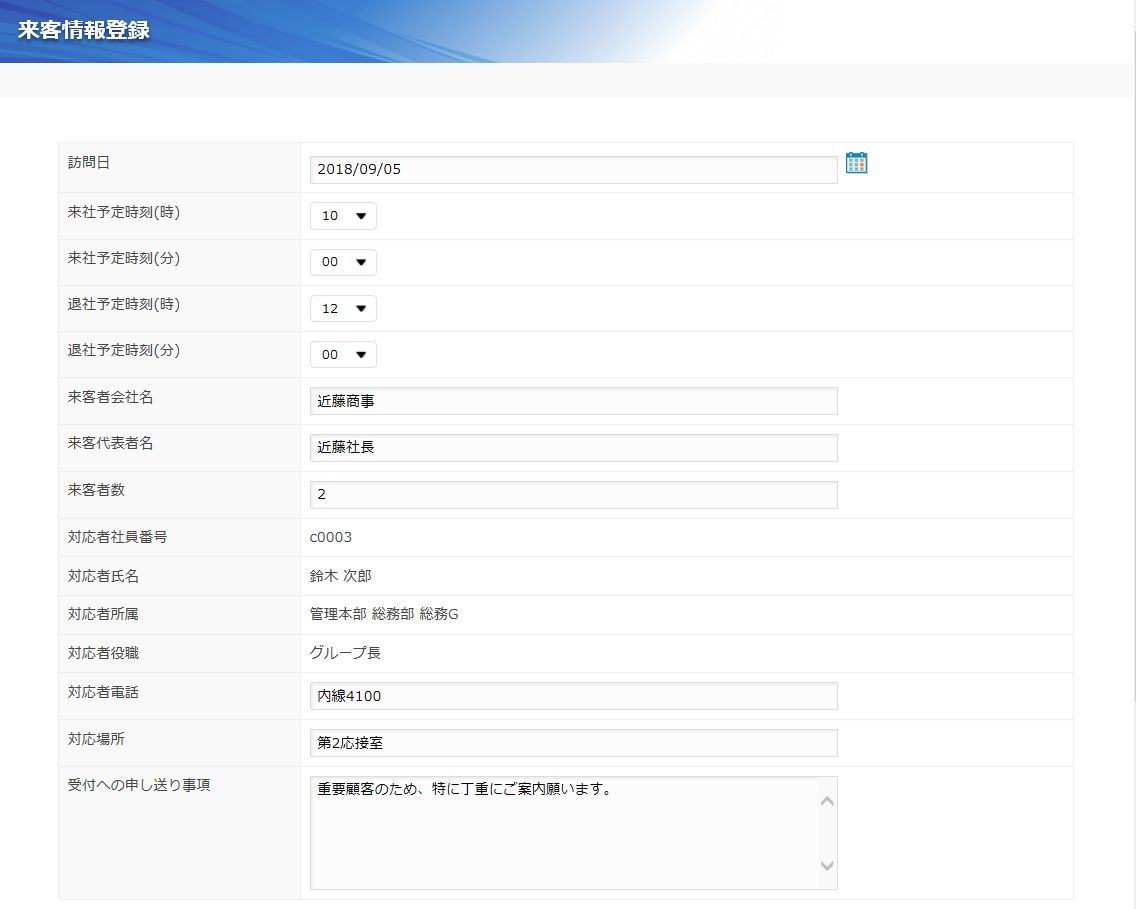This screenshot has width=1136, height=909.
Task: Open the 退社予定時刻(分) dropdown
Action: [343, 355]
